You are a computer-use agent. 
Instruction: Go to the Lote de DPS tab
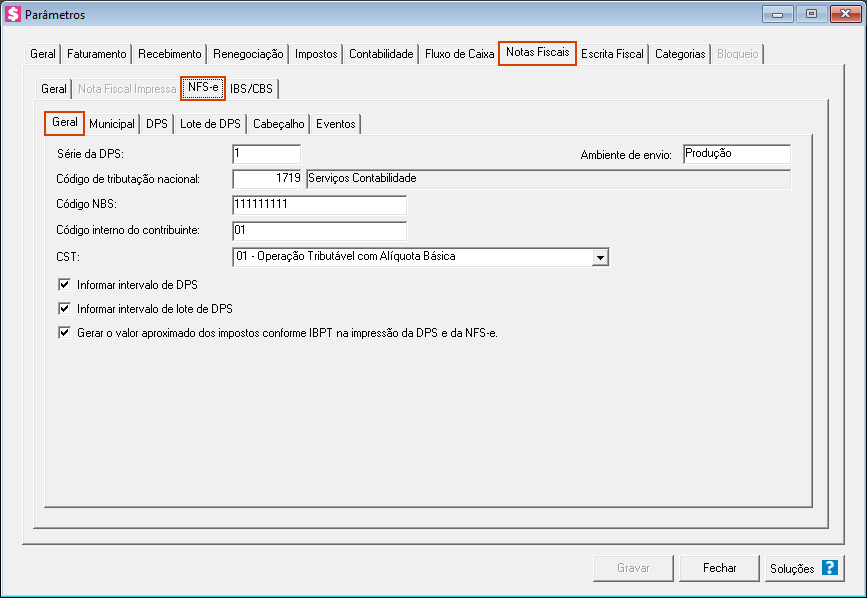pyautogui.click(x=211, y=124)
